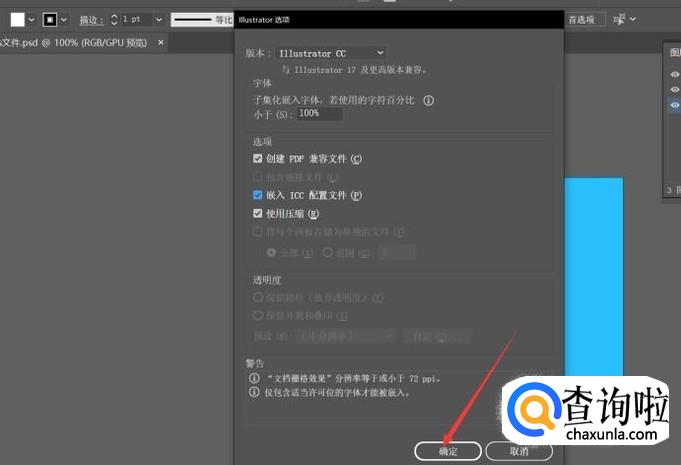The image size is (681, 465).
Task: Open the stroke weight 1 pt dropdown
Action: [x=159, y=20]
